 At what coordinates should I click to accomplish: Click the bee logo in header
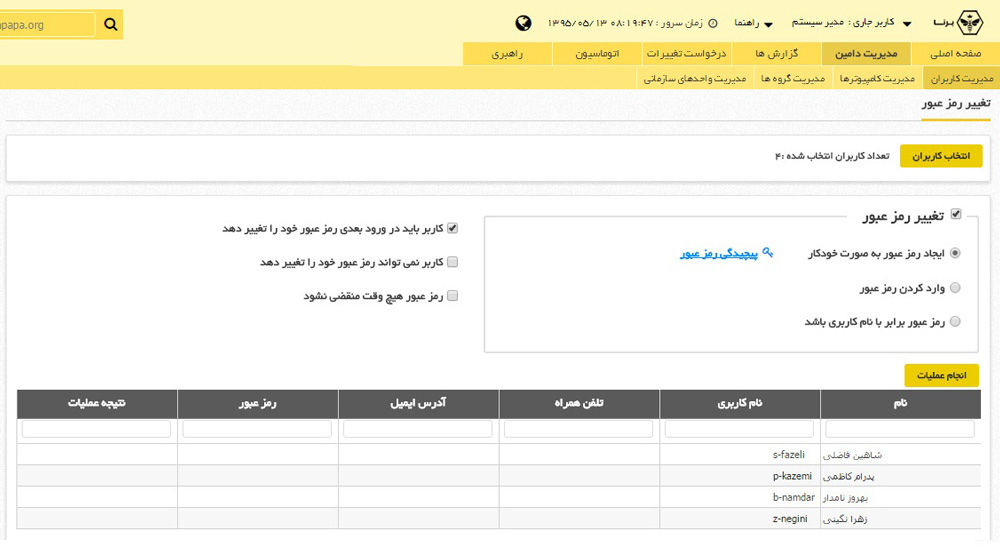point(971,22)
